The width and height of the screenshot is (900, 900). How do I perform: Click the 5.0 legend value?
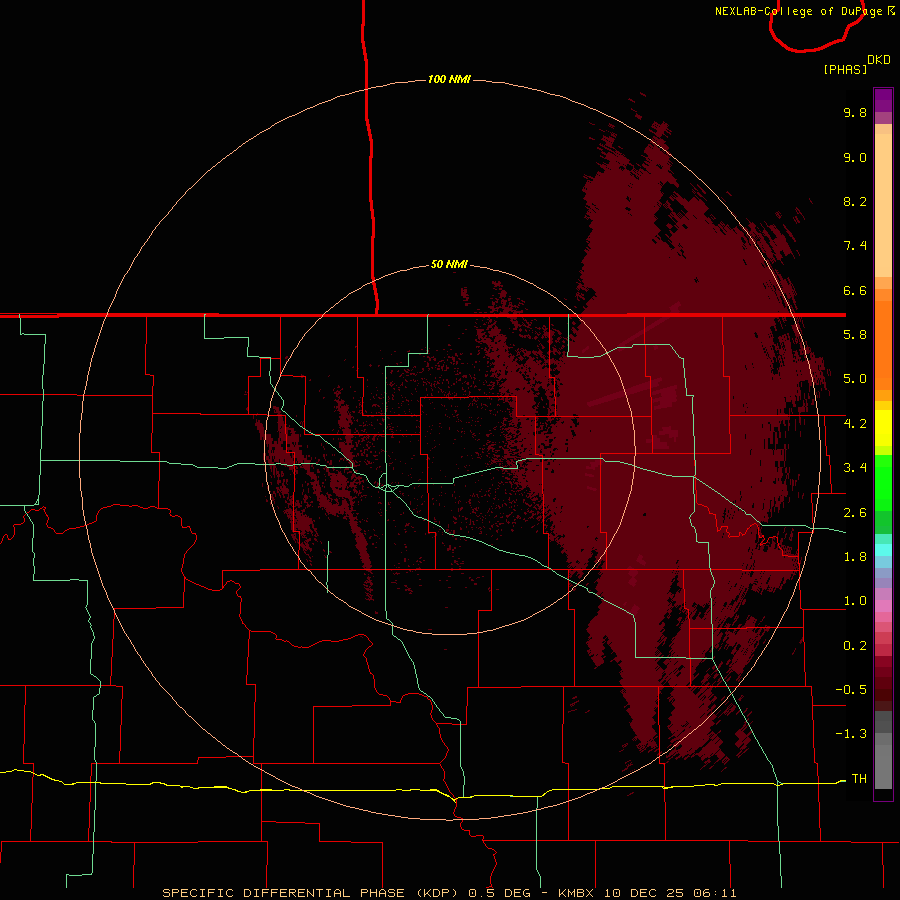coord(855,379)
